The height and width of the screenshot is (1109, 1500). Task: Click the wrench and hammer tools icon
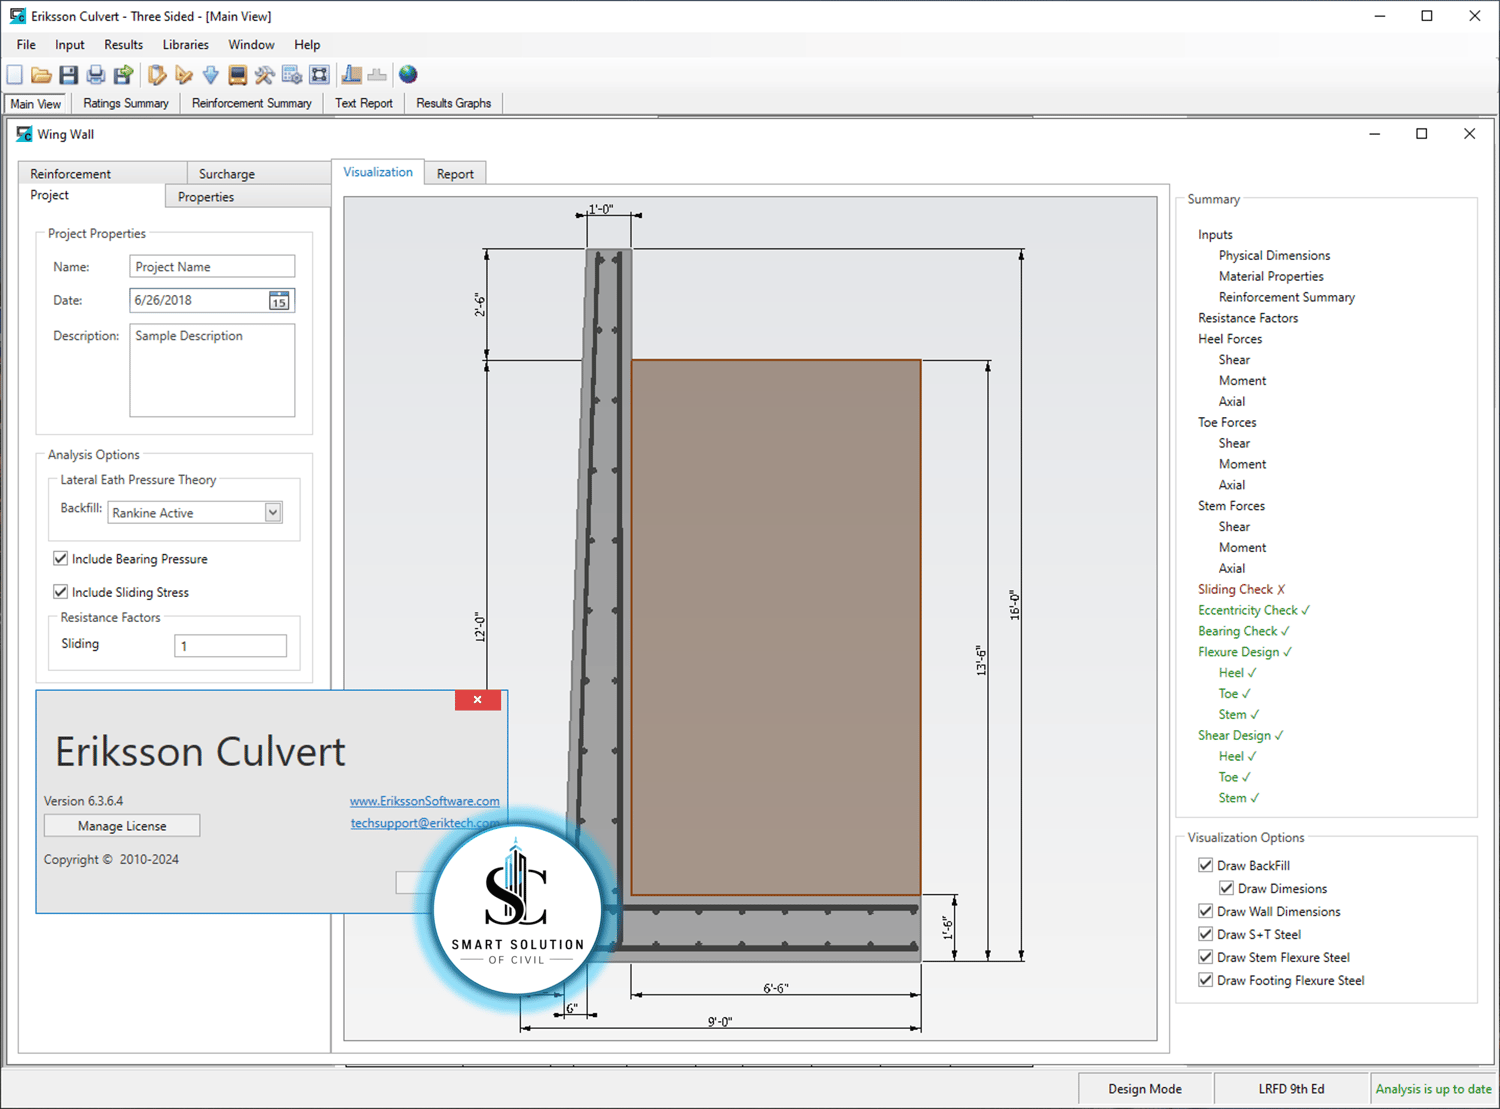[264, 75]
